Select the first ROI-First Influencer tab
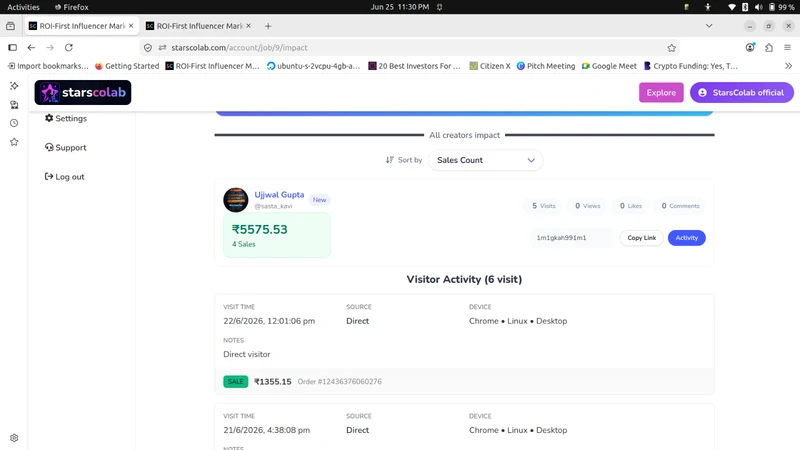 tap(83, 26)
